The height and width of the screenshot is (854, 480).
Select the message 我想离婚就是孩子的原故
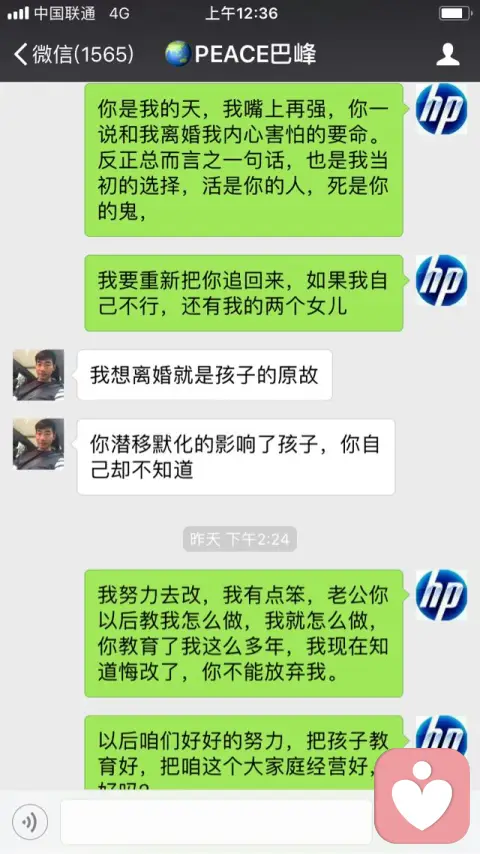click(x=204, y=375)
